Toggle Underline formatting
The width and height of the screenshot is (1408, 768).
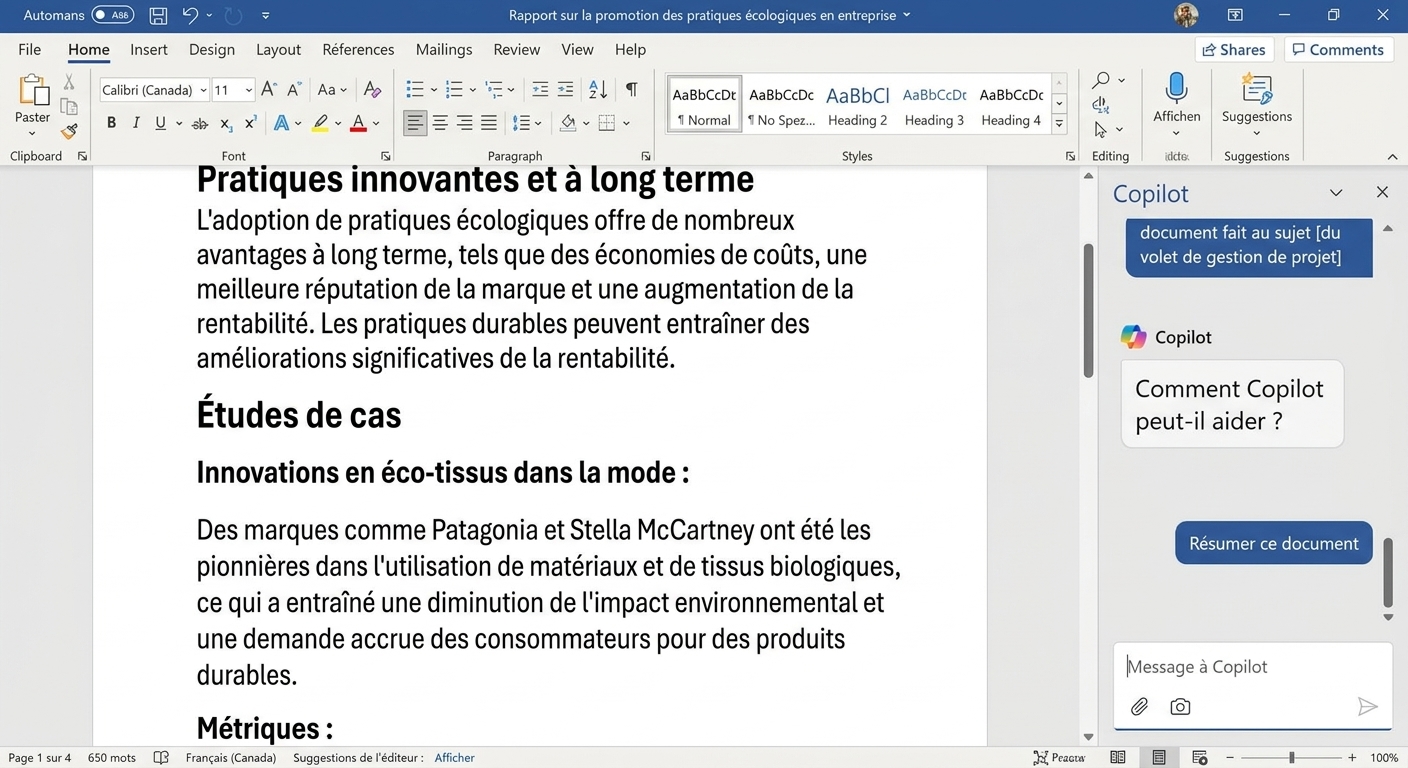[160, 124]
